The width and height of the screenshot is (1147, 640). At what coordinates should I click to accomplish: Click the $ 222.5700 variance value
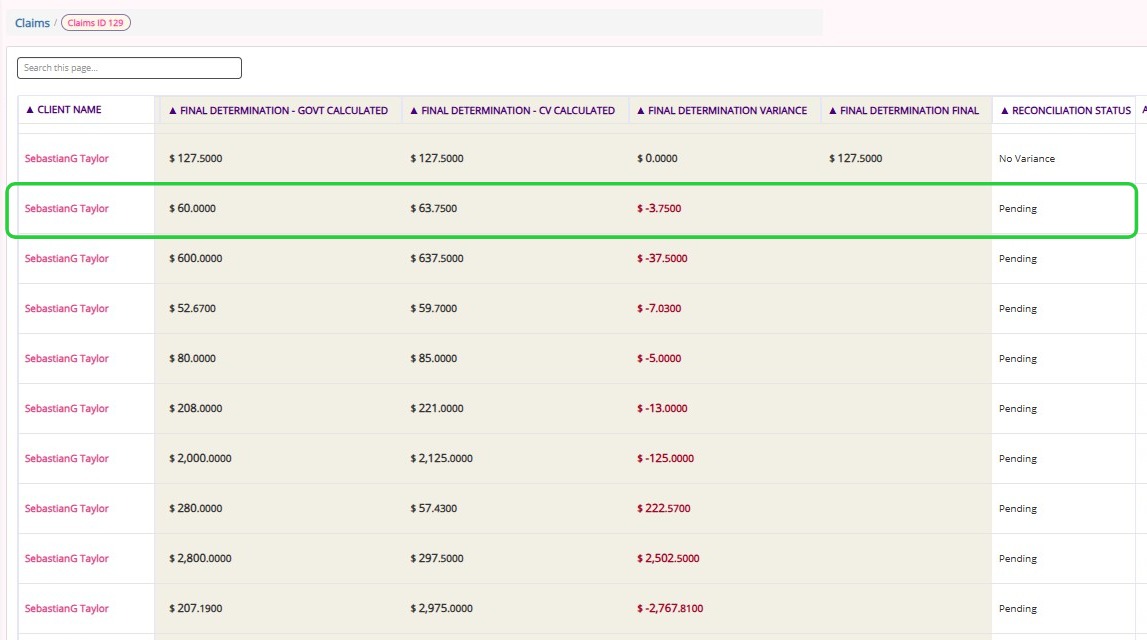663,508
